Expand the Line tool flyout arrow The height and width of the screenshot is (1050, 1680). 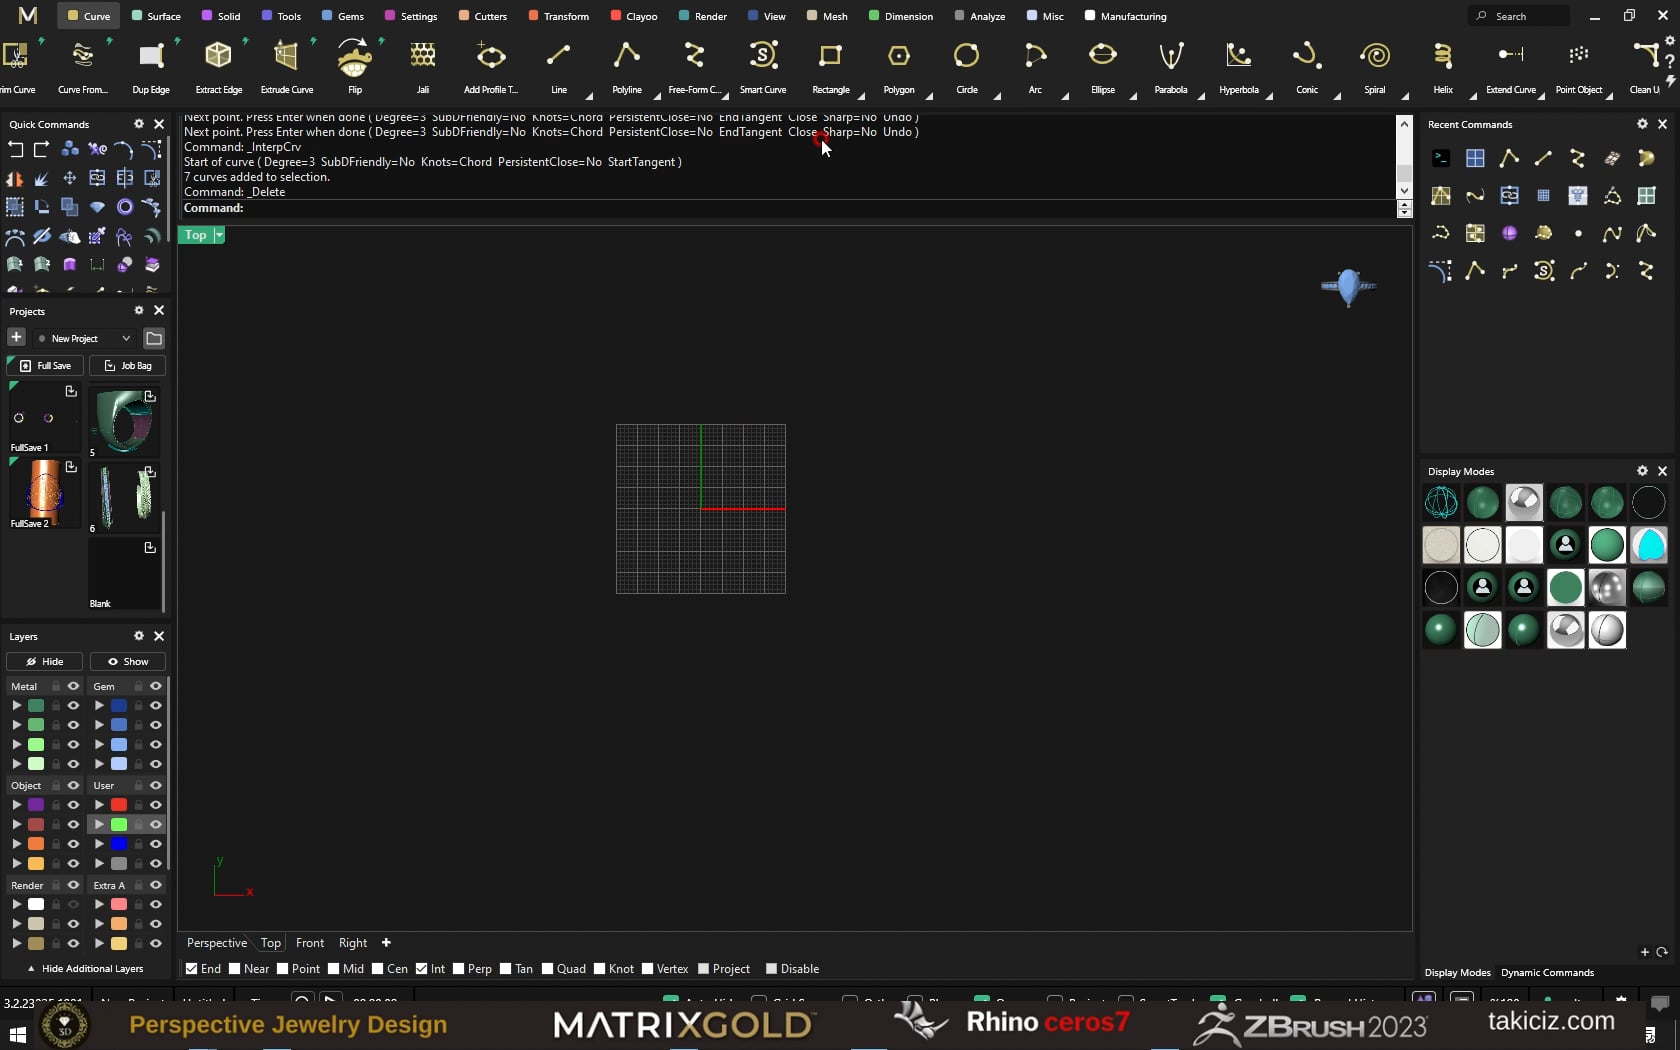click(x=589, y=96)
